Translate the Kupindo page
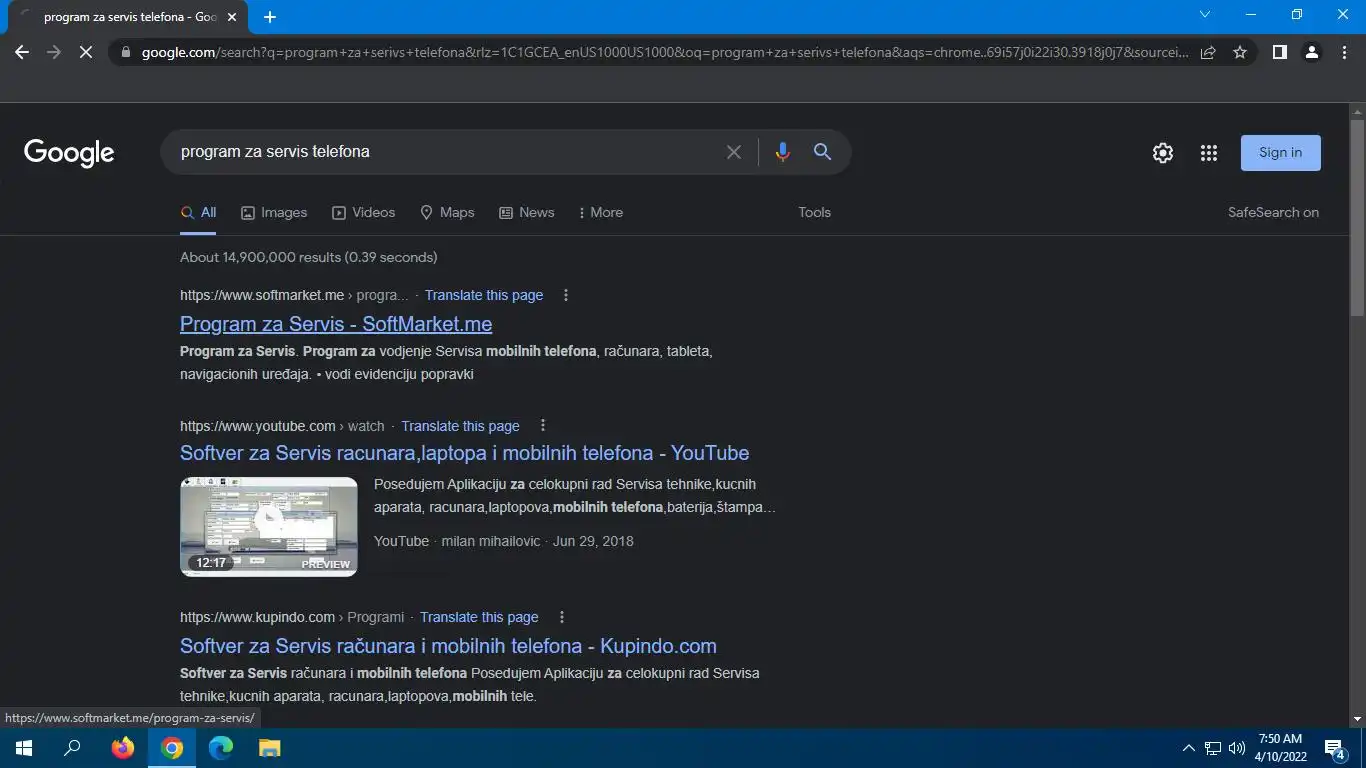Viewport: 1366px width, 768px height. point(479,617)
